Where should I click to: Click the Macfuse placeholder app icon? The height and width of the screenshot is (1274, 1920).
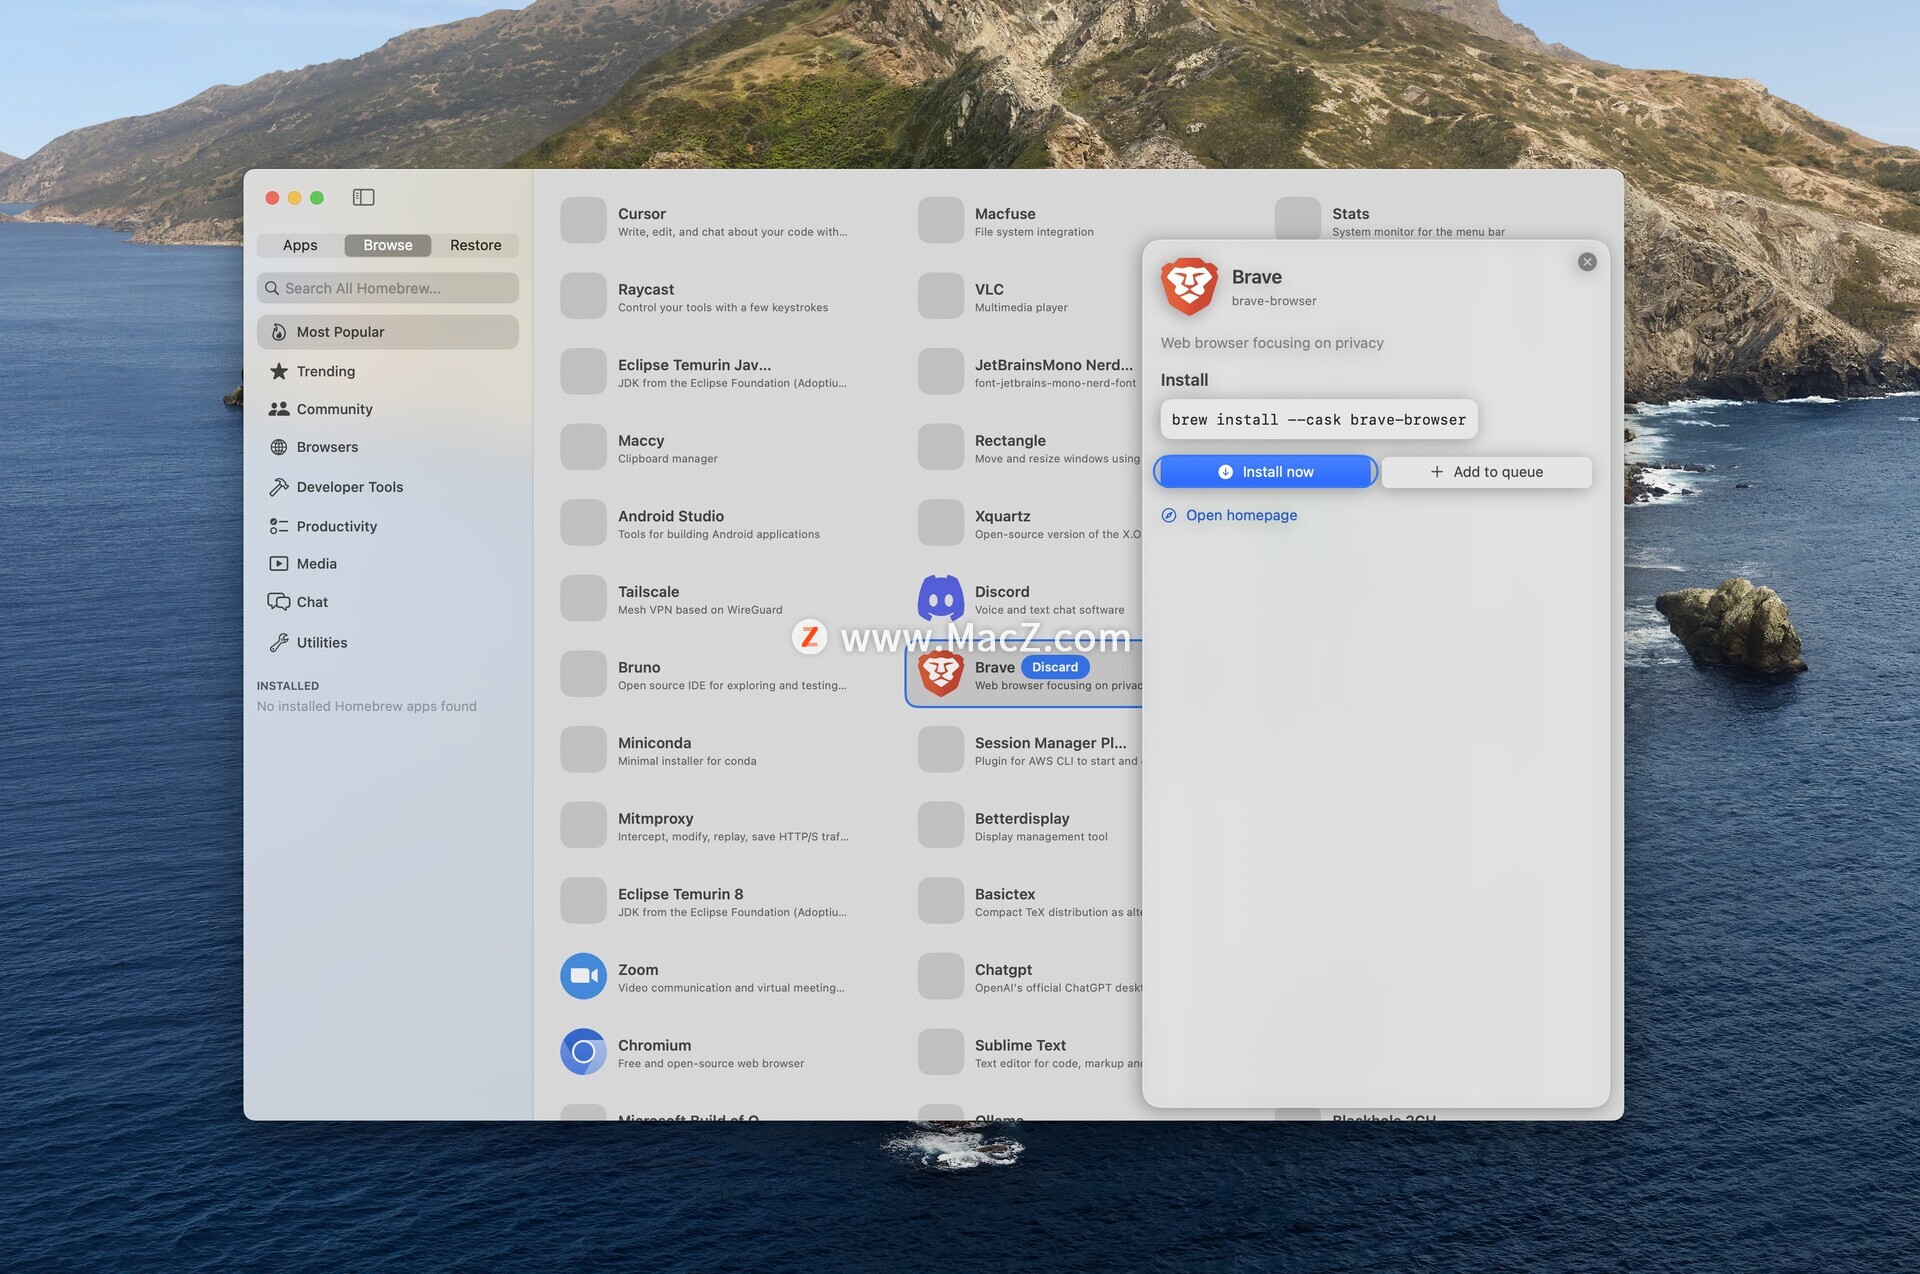941,220
